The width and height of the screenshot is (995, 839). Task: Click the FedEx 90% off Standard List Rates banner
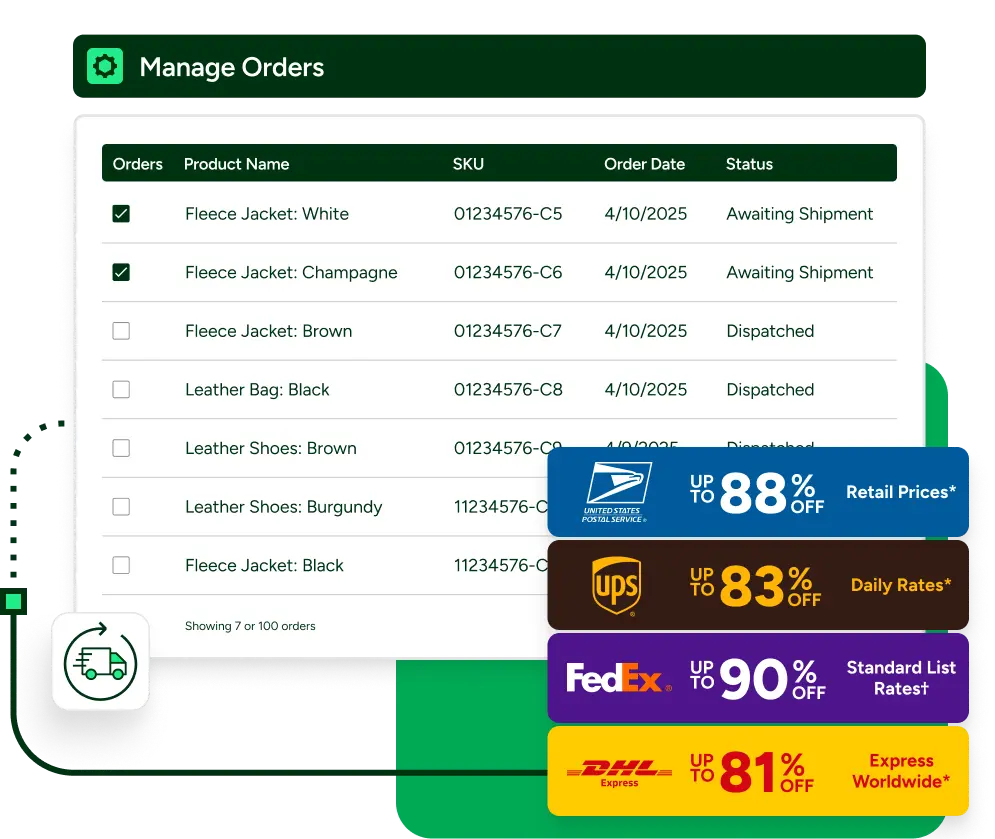tap(757, 678)
